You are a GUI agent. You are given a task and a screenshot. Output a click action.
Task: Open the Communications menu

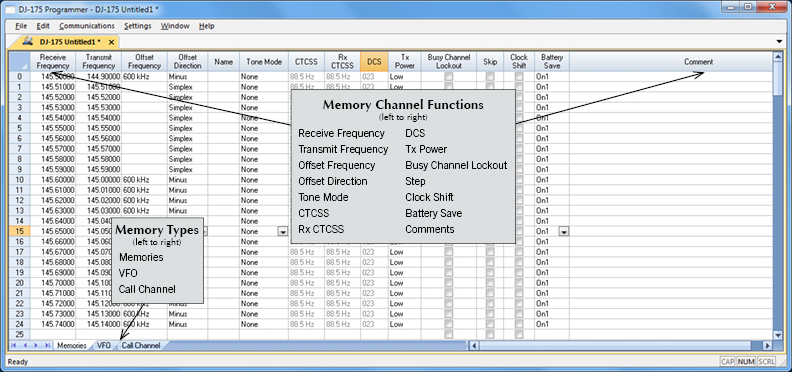click(x=87, y=26)
